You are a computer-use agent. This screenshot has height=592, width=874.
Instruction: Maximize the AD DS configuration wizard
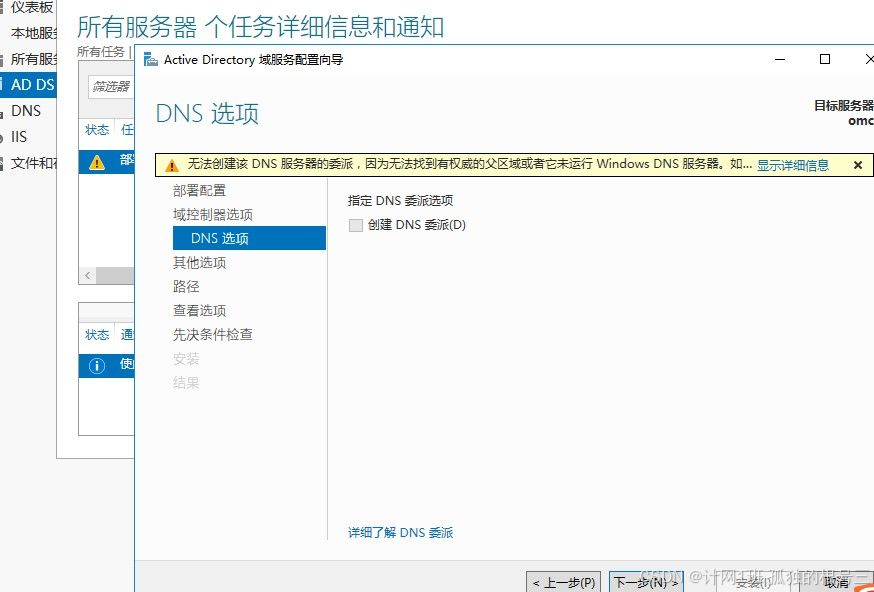825,59
